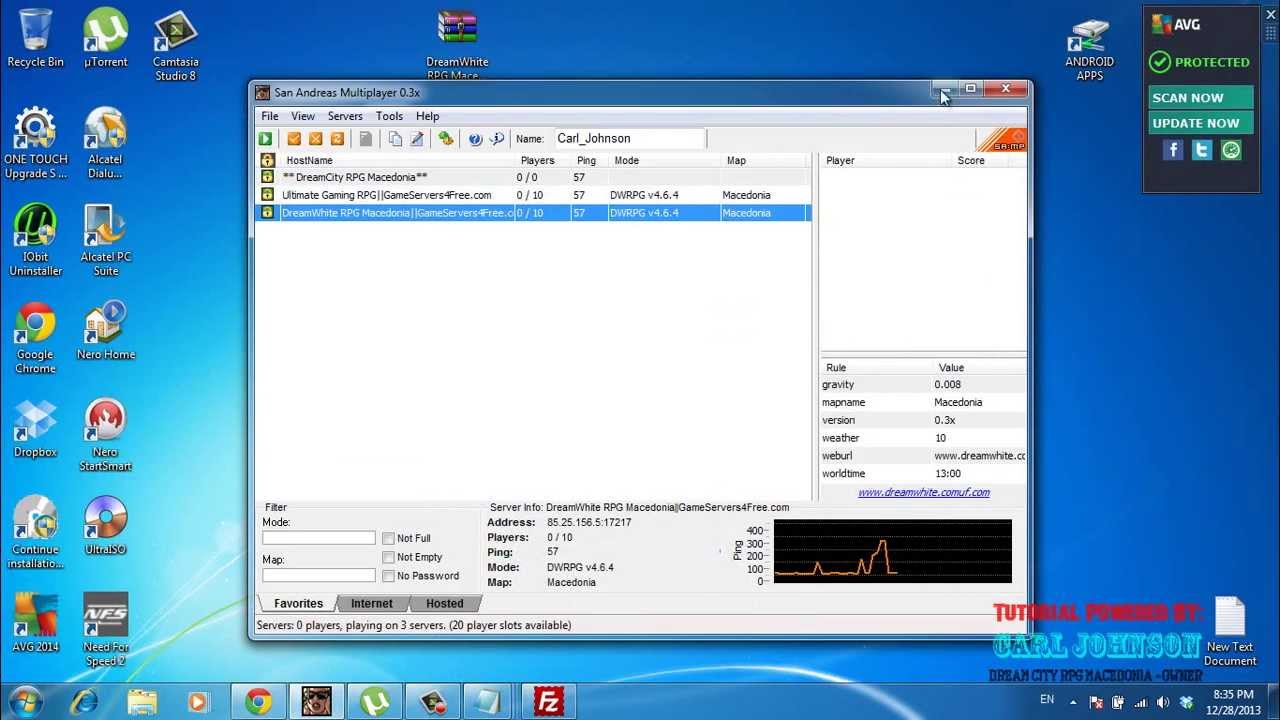Image resolution: width=1280 pixels, height=720 pixels.
Task: Enable the No Password filter checkbox
Action: (x=388, y=576)
